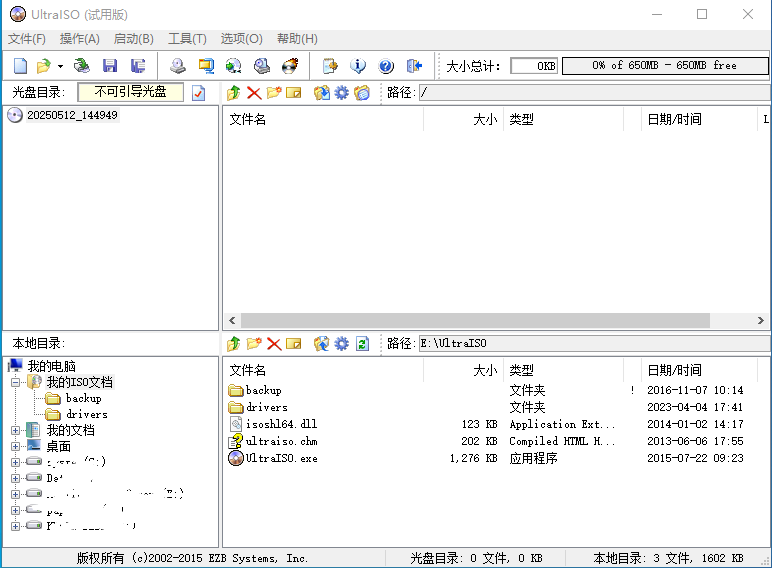Delete selected item in local panel
Image resolution: width=772 pixels, height=568 pixels.
tap(274, 344)
